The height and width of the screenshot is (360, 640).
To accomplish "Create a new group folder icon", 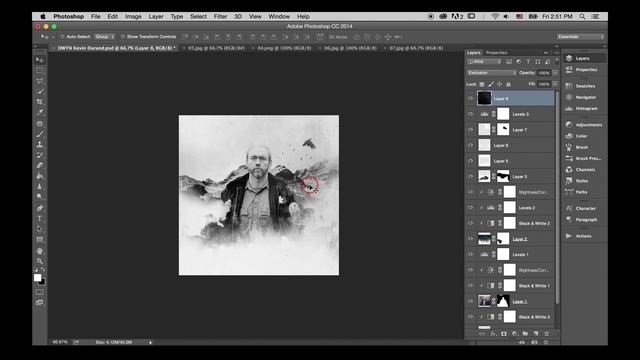I will [525, 334].
